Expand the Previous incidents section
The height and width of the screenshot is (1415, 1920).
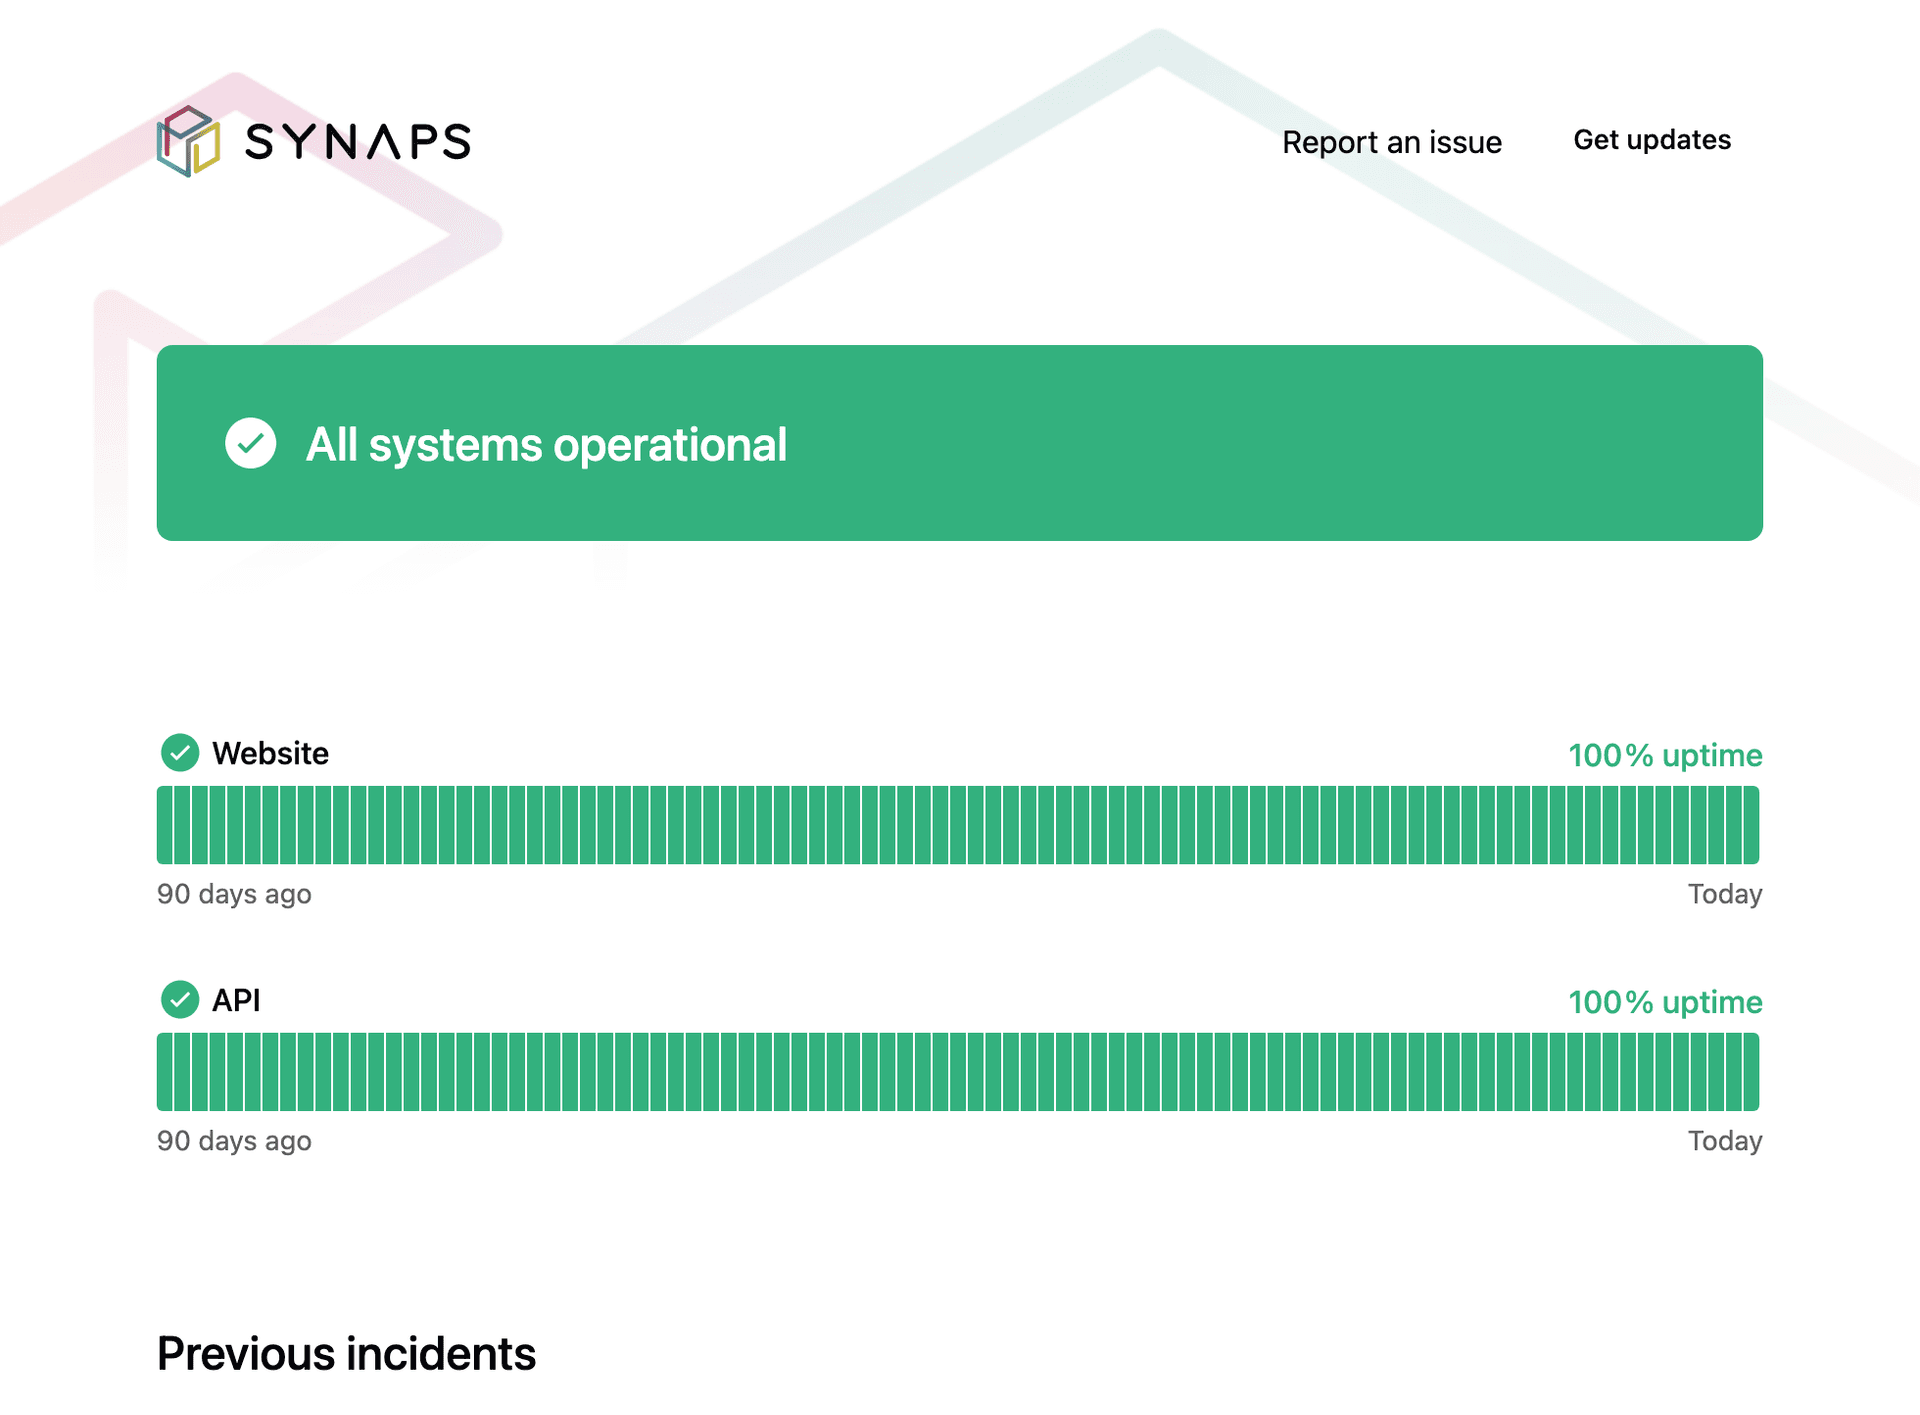tap(346, 1355)
